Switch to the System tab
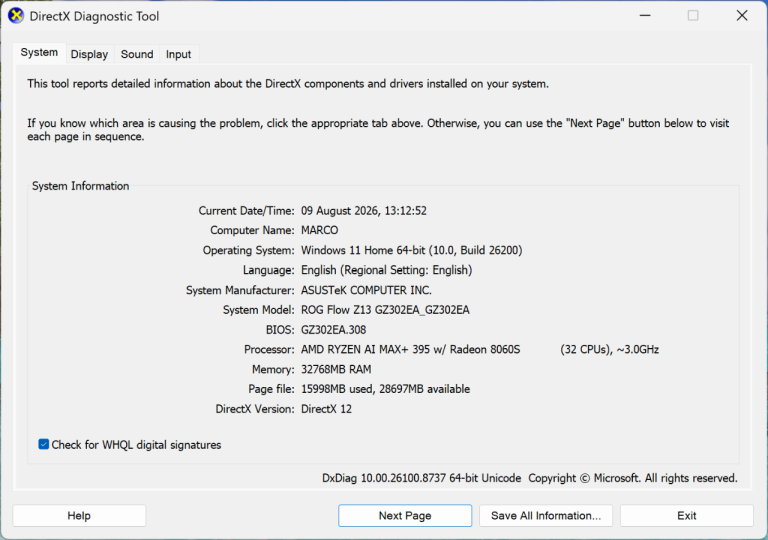The height and width of the screenshot is (540, 768). click(39, 52)
